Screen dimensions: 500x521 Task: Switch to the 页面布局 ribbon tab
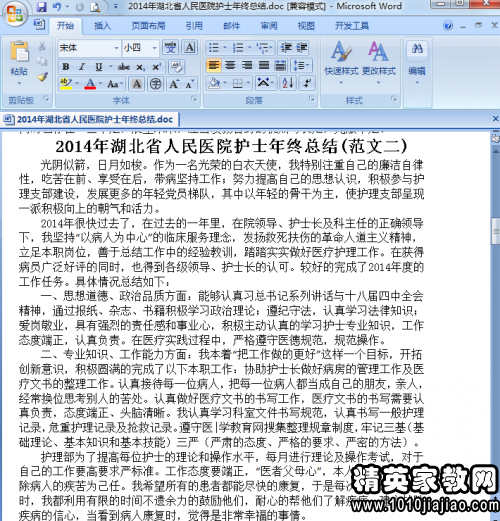click(x=148, y=26)
